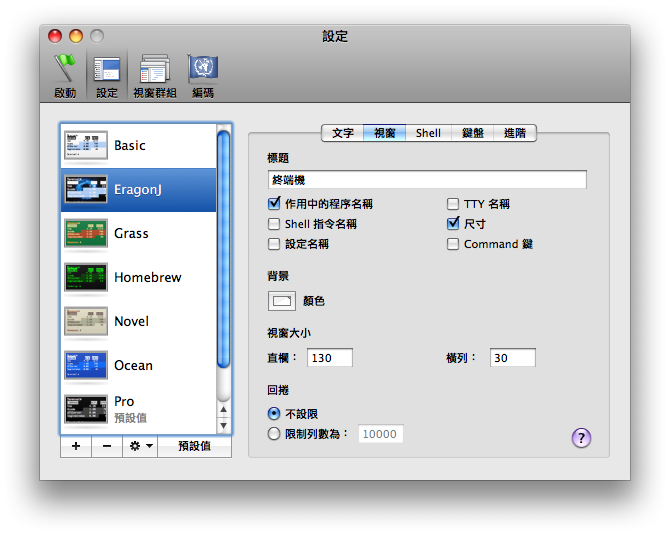
Task: Select the Homebrew profile thumbnail
Action: coord(86,277)
